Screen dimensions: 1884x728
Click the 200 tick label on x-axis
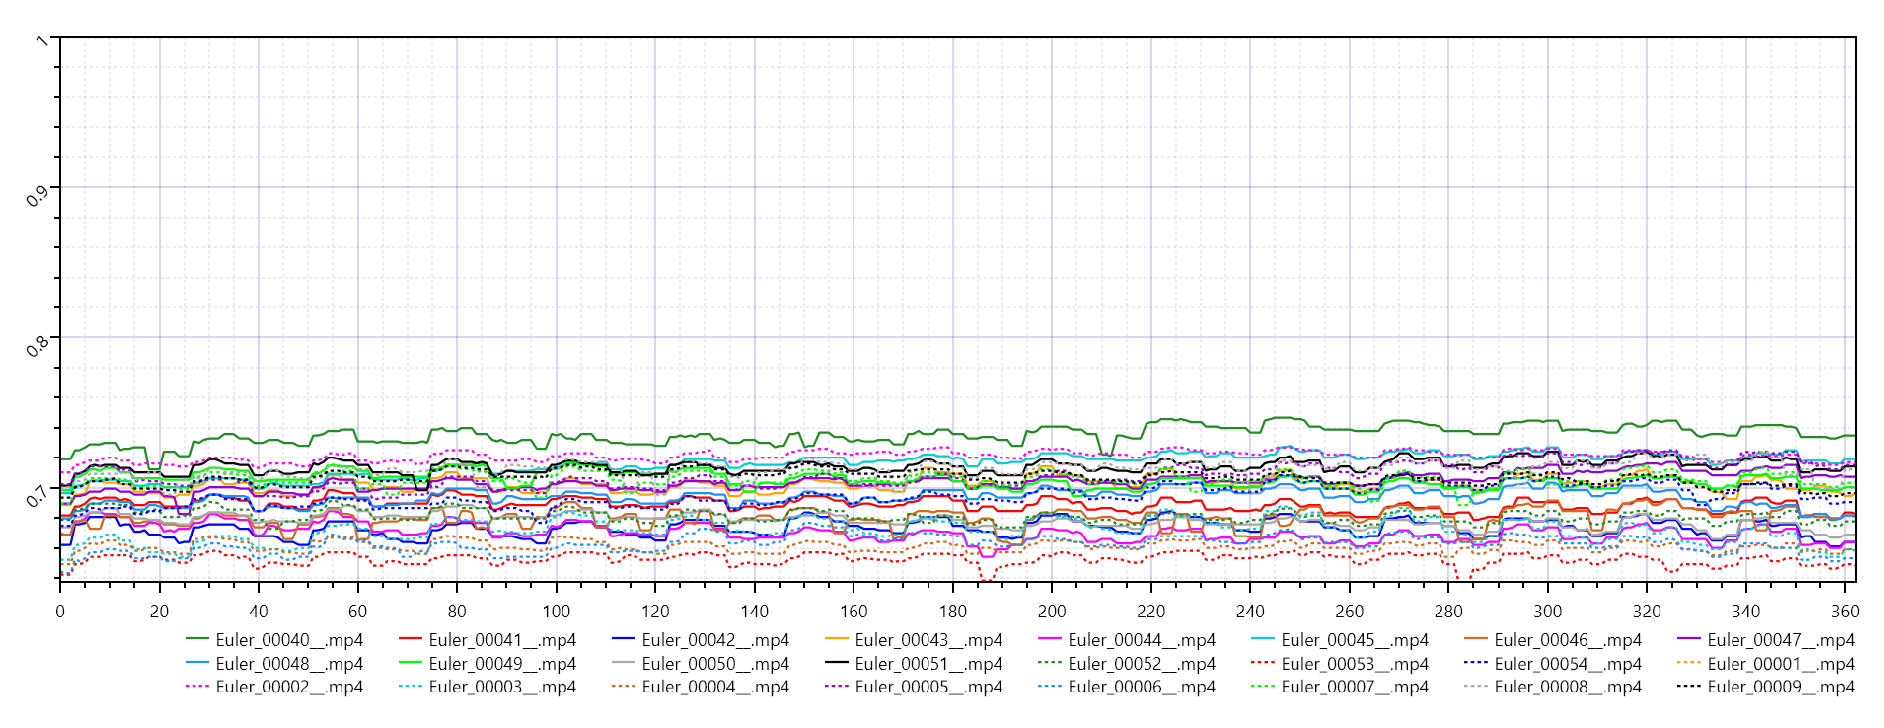pyautogui.click(x=1052, y=611)
